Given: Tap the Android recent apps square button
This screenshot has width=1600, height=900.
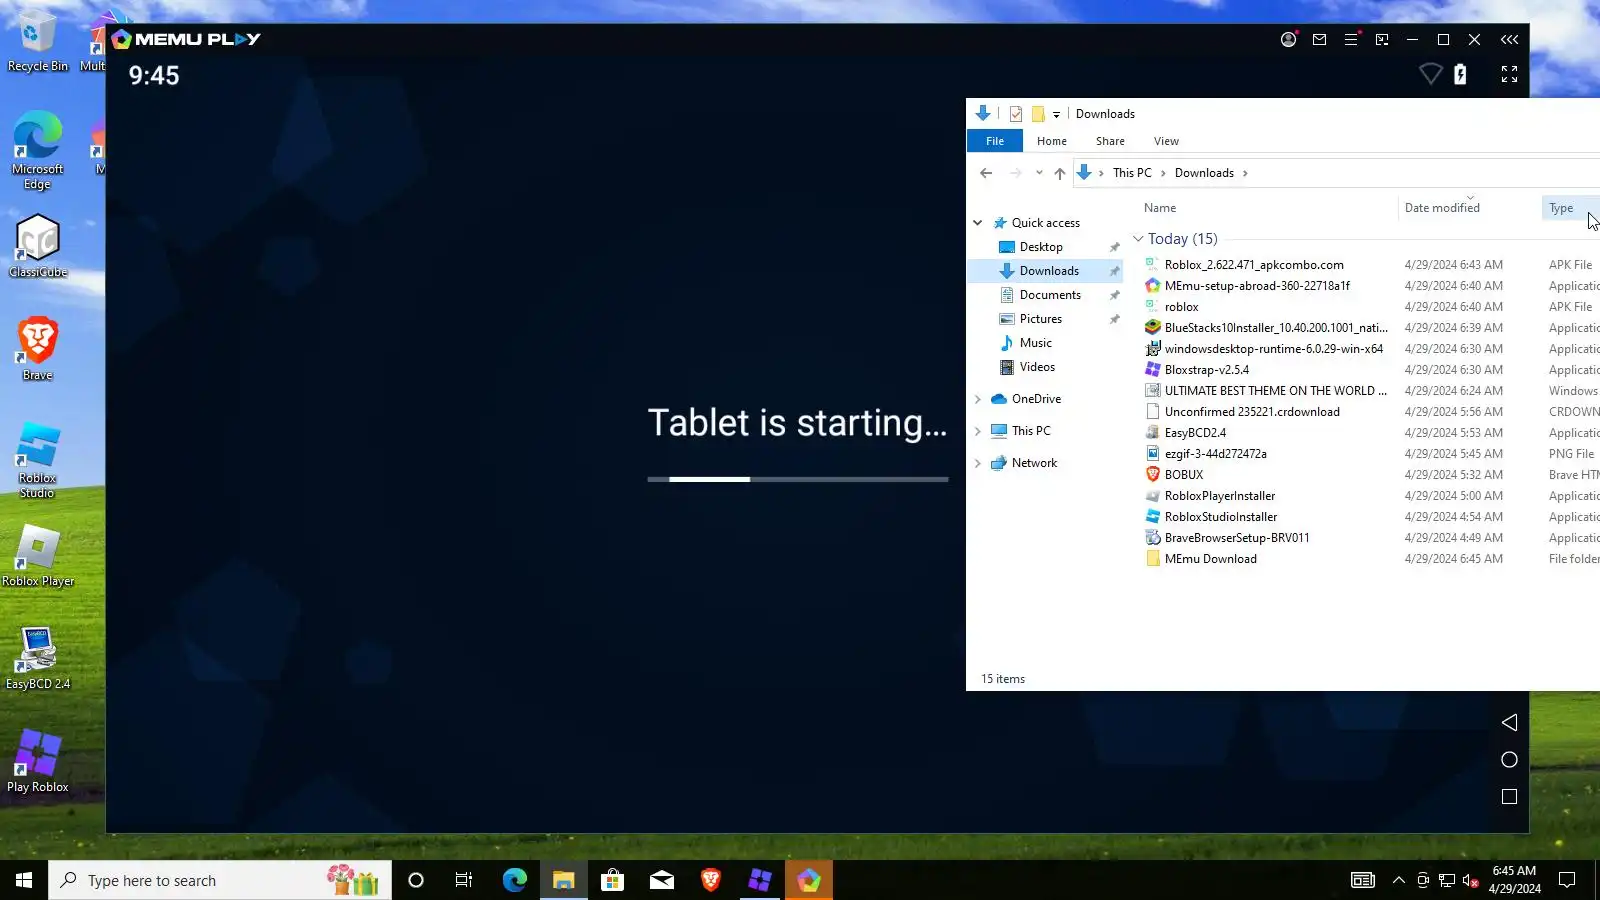Looking at the screenshot, I should [1509, 797].
